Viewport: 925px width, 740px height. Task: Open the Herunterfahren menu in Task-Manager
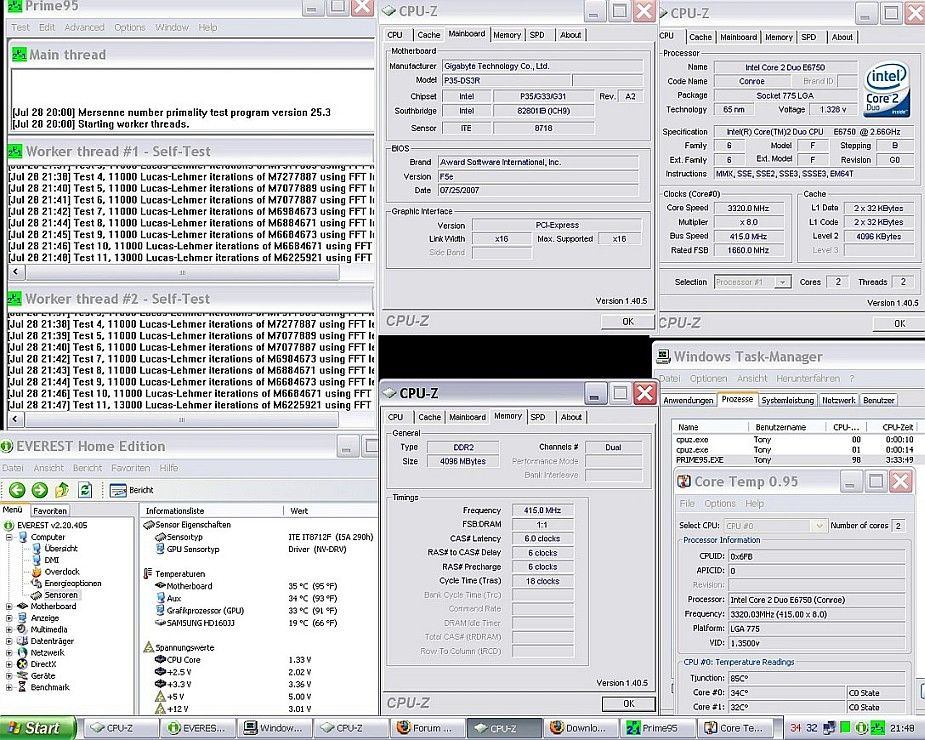click(808, 378)
